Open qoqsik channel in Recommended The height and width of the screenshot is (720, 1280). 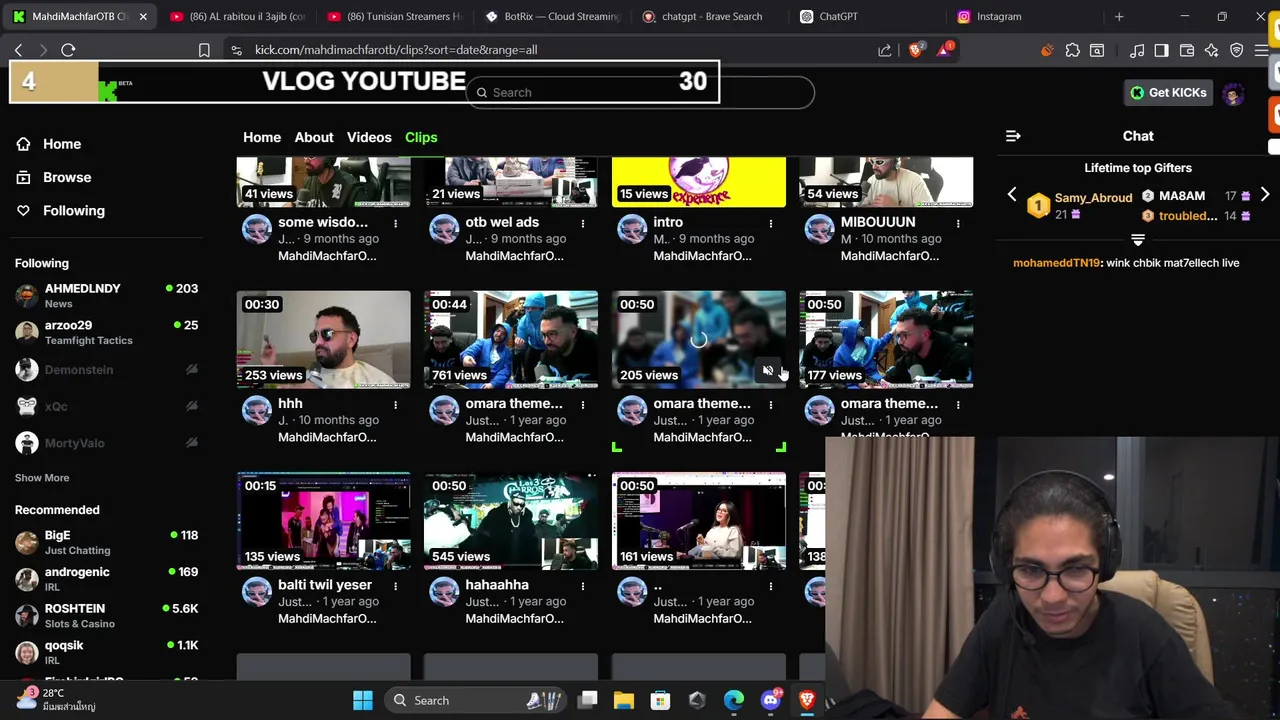coord(106,652)
